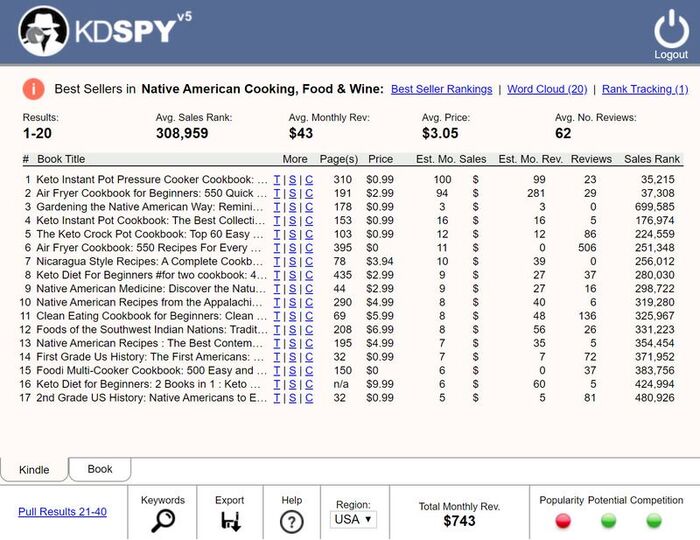700x540 pixels.
Task: Sort by Sales Rank column header
Action: click(x=652, y=159)
